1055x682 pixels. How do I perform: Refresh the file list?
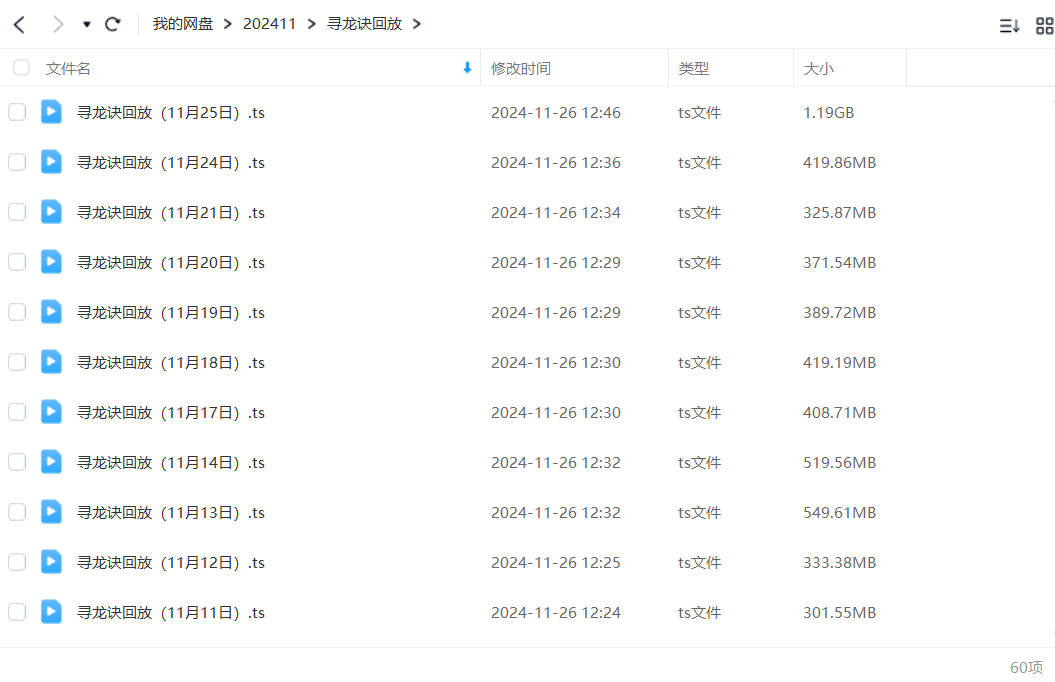pyautogui.click(x=113, y=24)
